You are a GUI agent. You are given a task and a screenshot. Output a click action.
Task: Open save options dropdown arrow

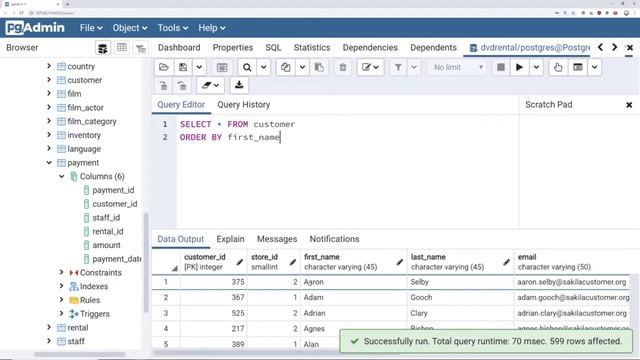199,67
